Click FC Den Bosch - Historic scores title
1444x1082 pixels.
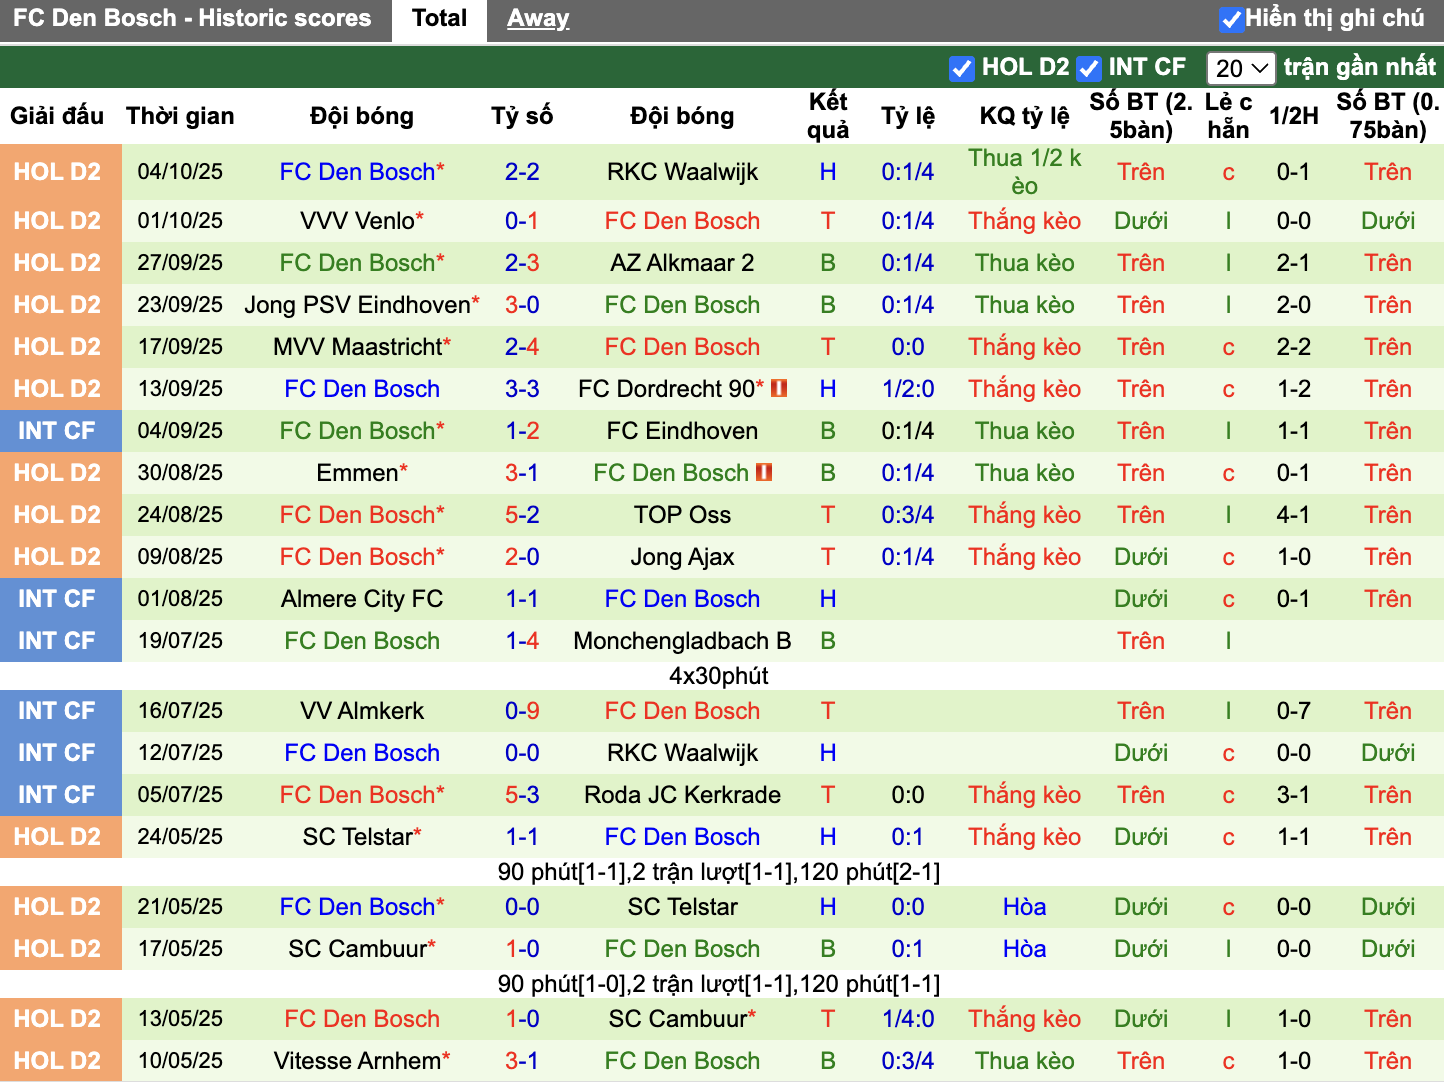click(192, 18)
